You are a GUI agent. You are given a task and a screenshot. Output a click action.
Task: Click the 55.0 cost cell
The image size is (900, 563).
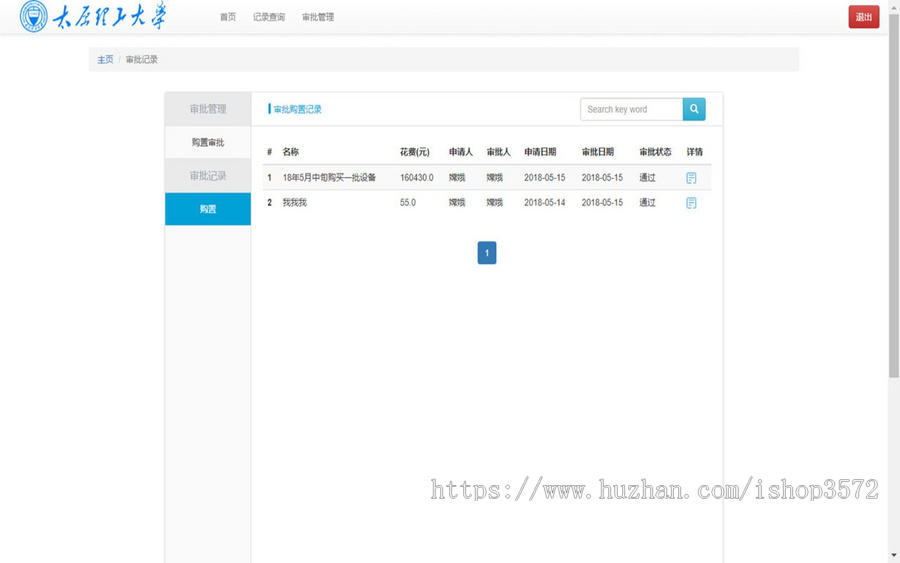pyautogui.click(x=408, y=203)
